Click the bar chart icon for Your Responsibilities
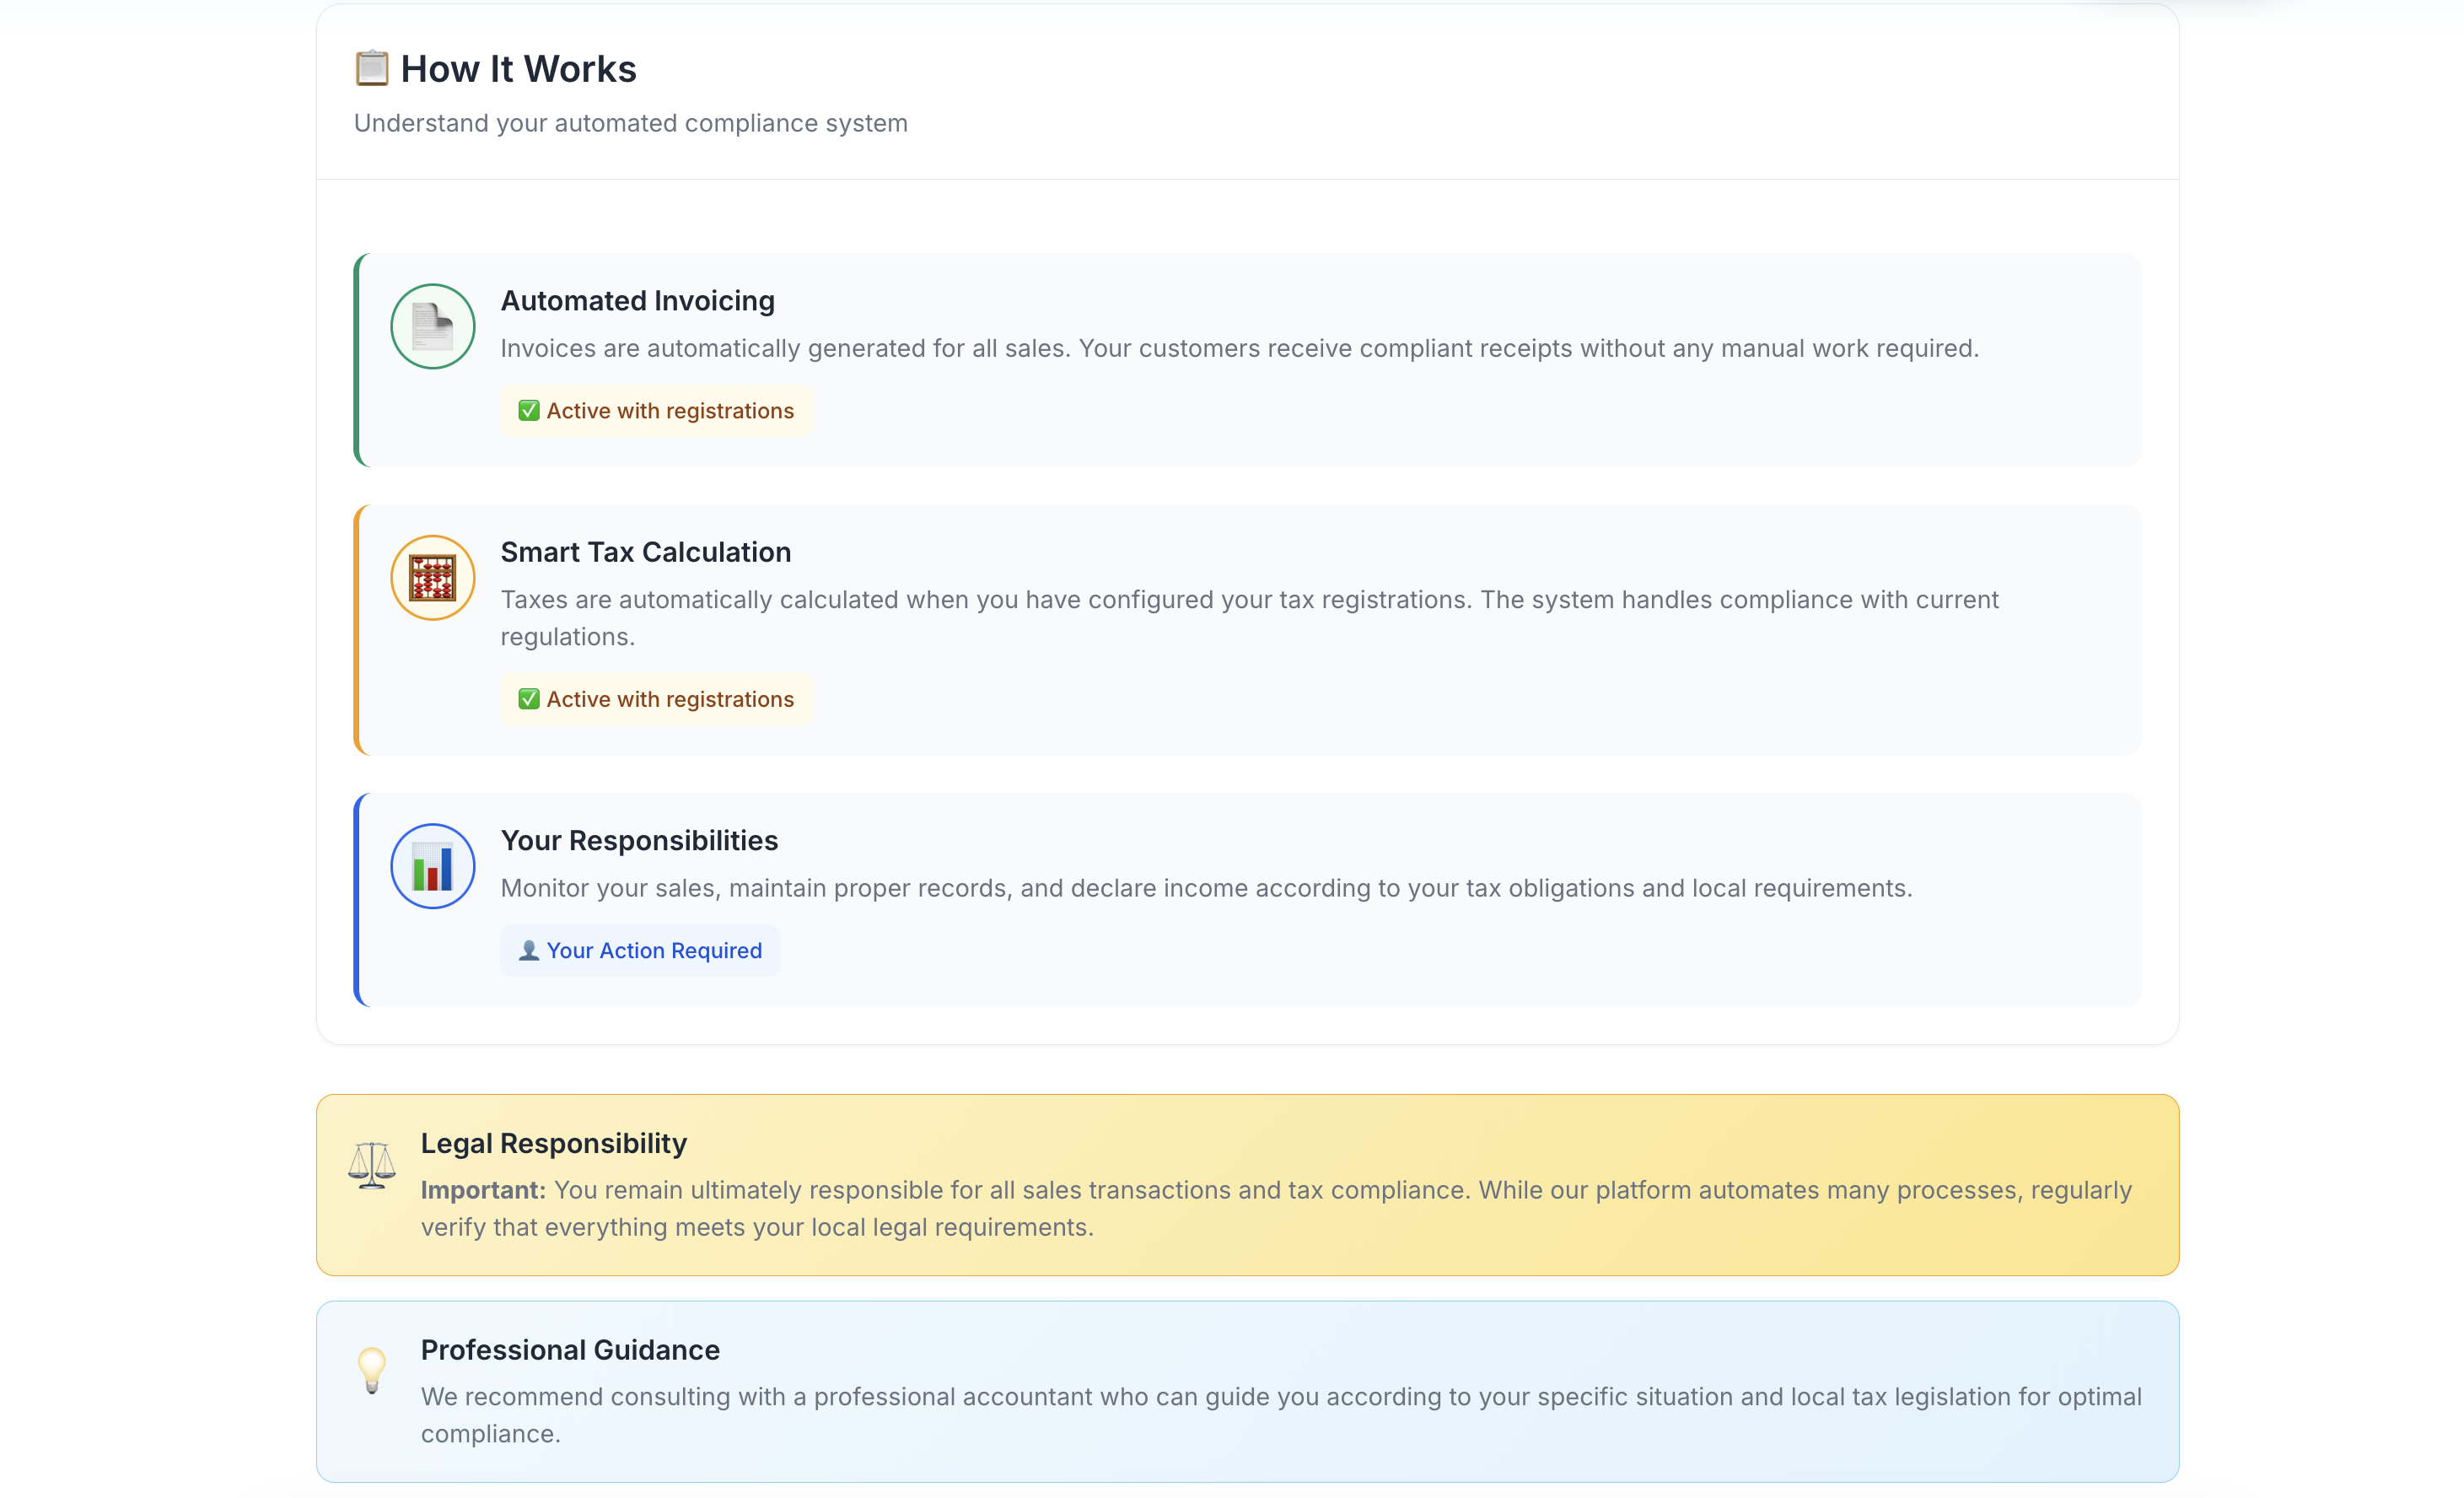The image size is (2464, 1498). 431,866
